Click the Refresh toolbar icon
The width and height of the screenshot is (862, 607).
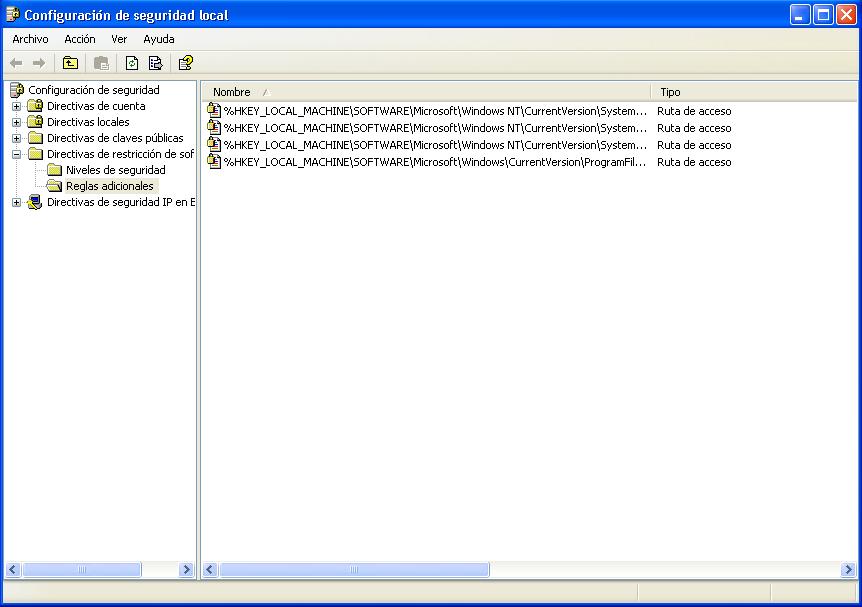point(131,63)
